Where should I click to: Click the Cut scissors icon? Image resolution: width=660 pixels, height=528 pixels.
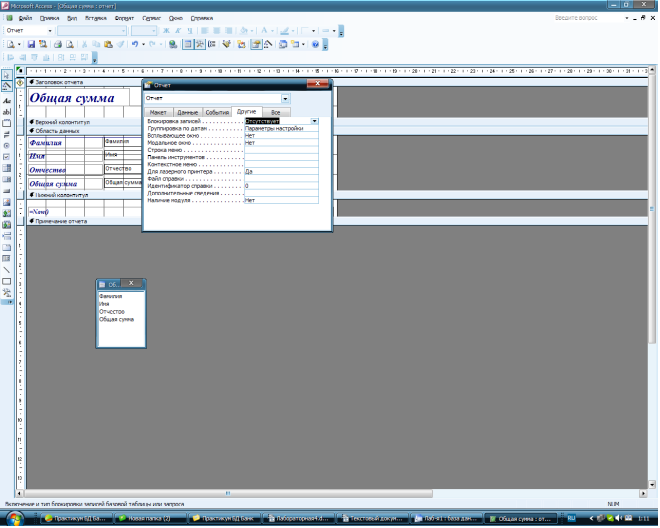point(84,44)
